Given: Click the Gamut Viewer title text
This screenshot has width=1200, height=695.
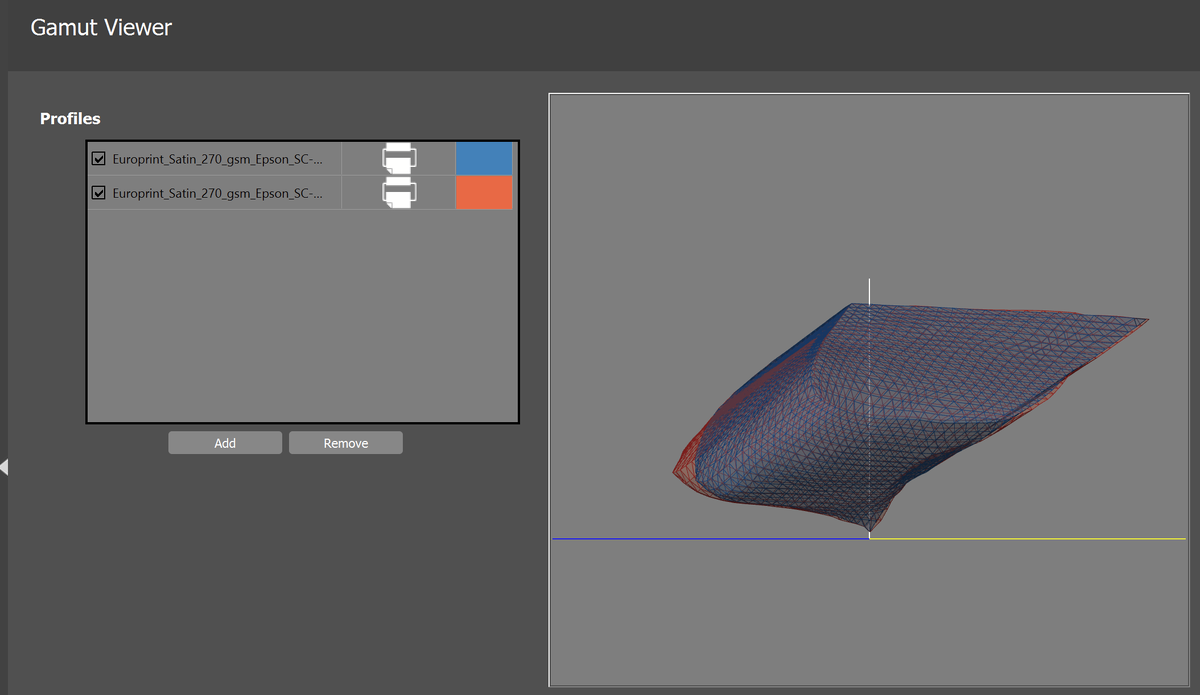Looking at the screenshot, I should coord(101,27).
